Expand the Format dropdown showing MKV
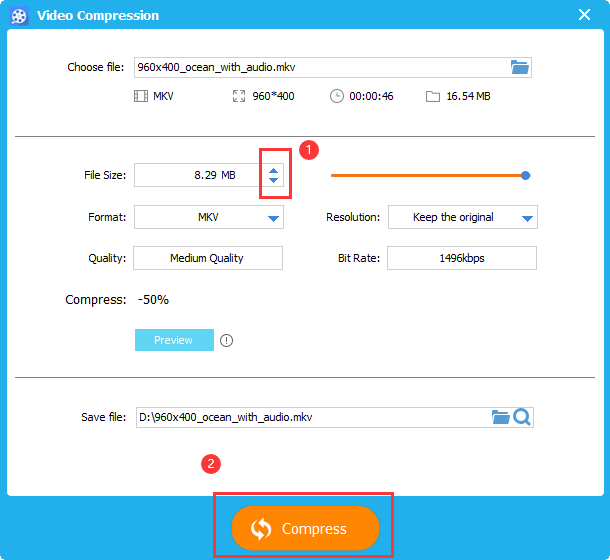The width and height of the screenshot is (610, 560). (273, 218)
